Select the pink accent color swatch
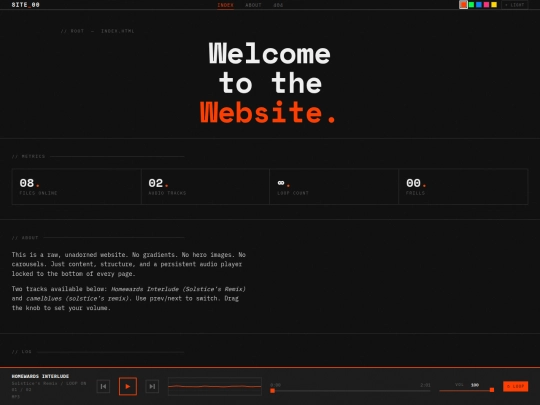Viewport: 540px width, 405px height. click(486, 5)
